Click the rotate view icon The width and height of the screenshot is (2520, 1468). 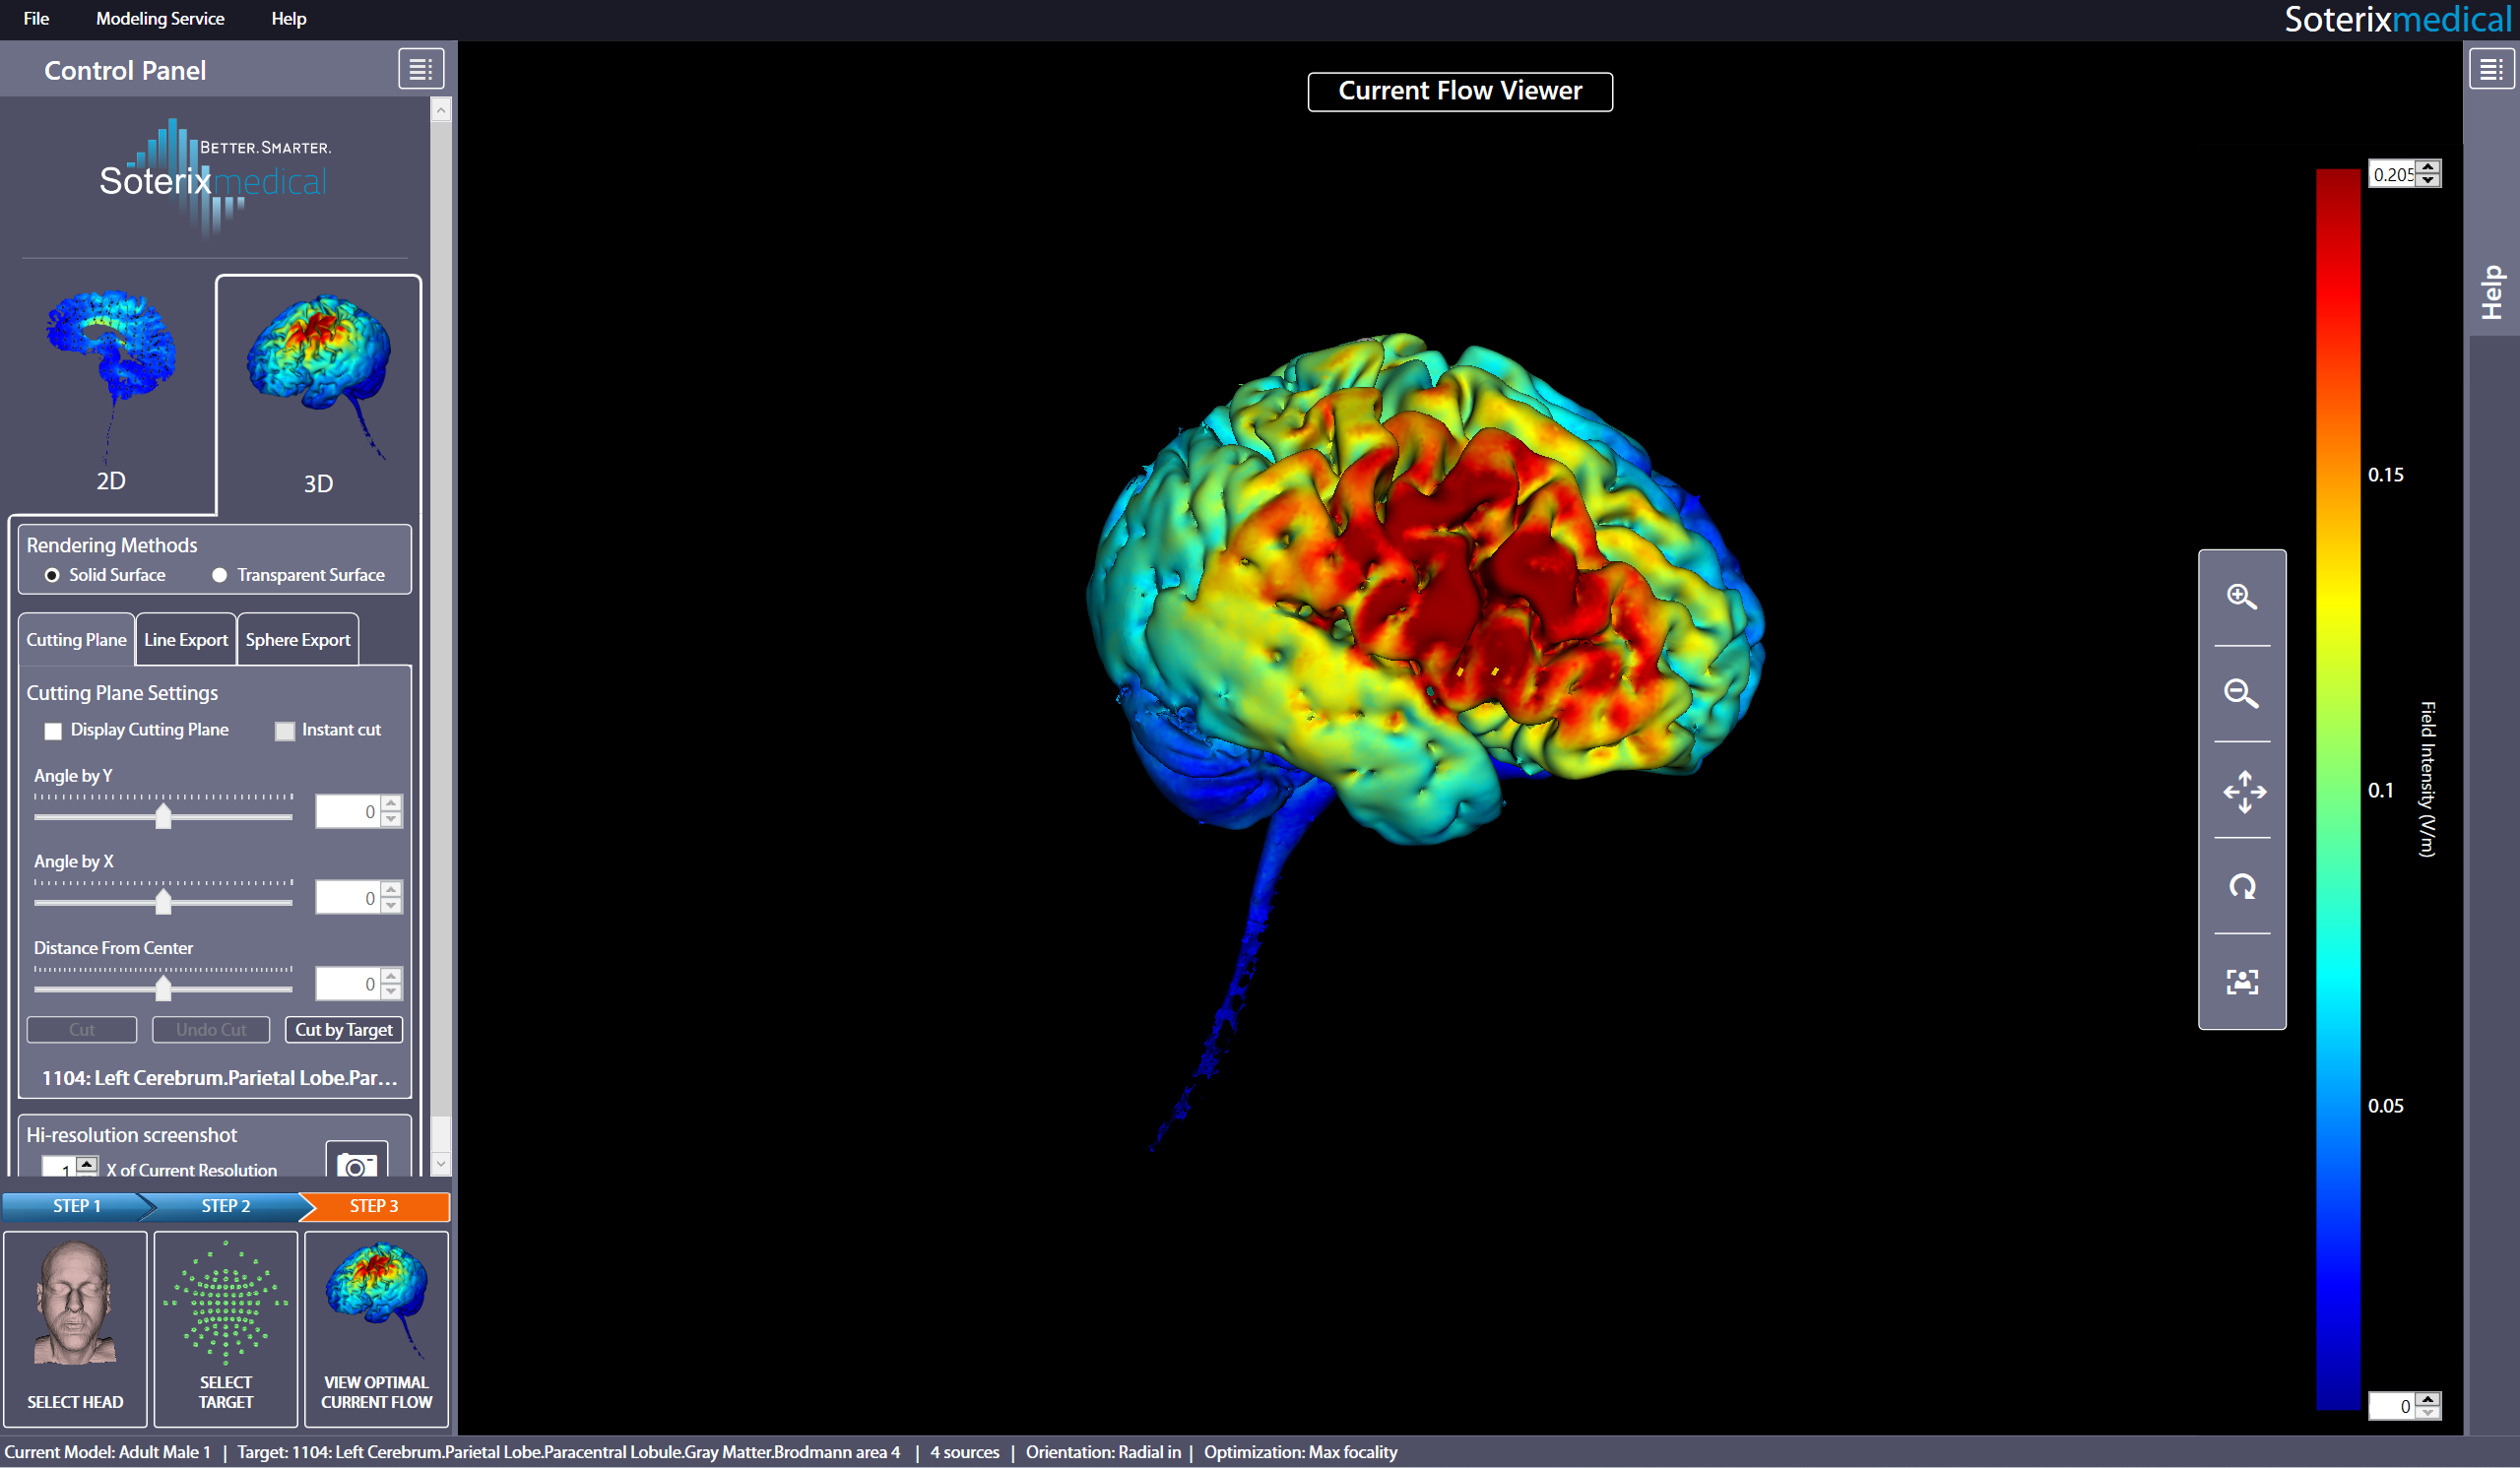click(2242, 887)
